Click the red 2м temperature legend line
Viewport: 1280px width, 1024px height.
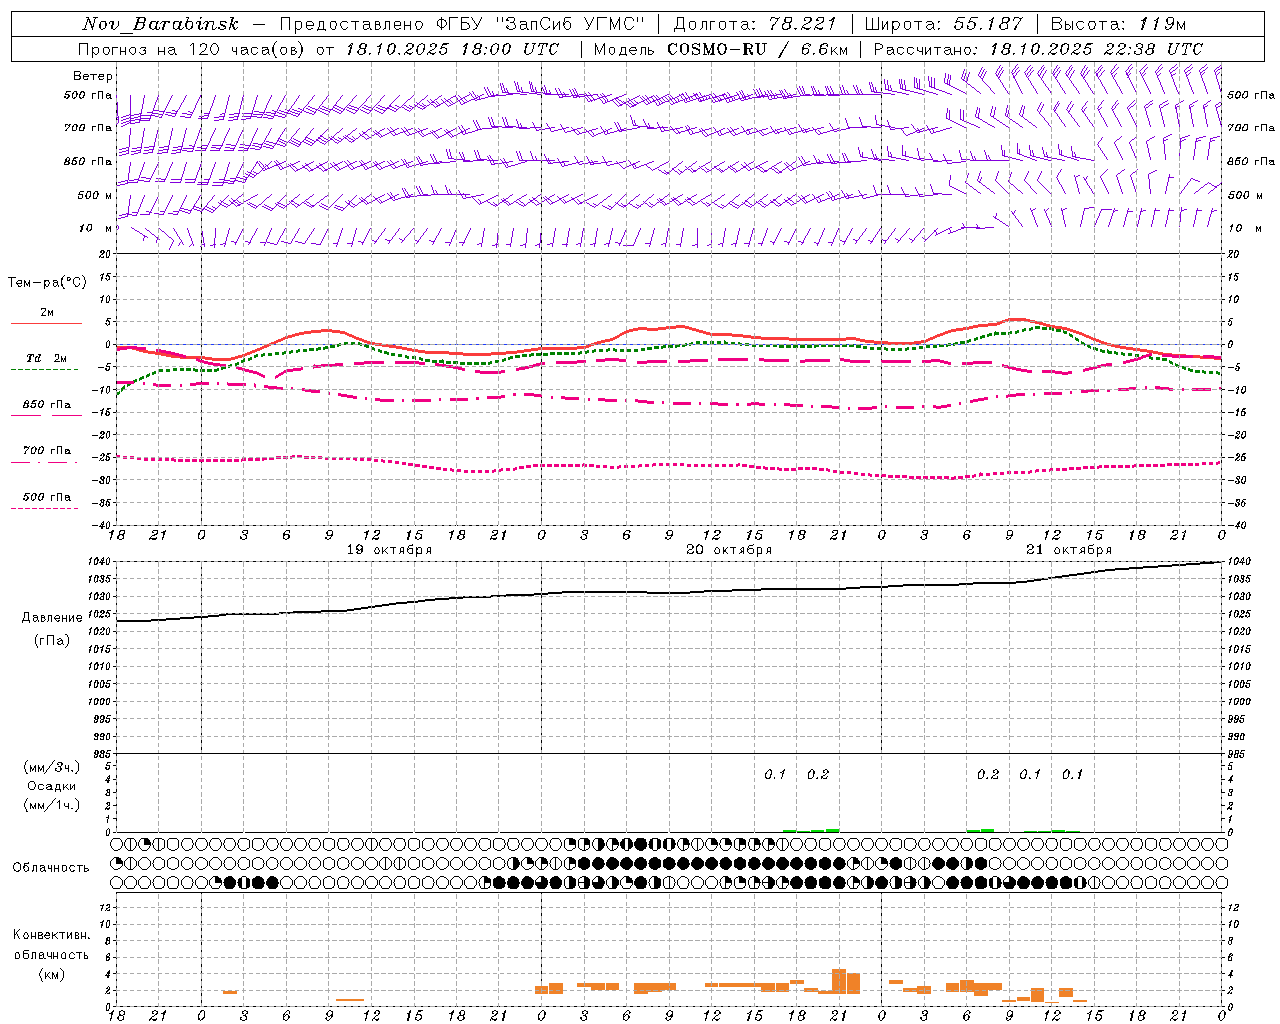[46, 323]
